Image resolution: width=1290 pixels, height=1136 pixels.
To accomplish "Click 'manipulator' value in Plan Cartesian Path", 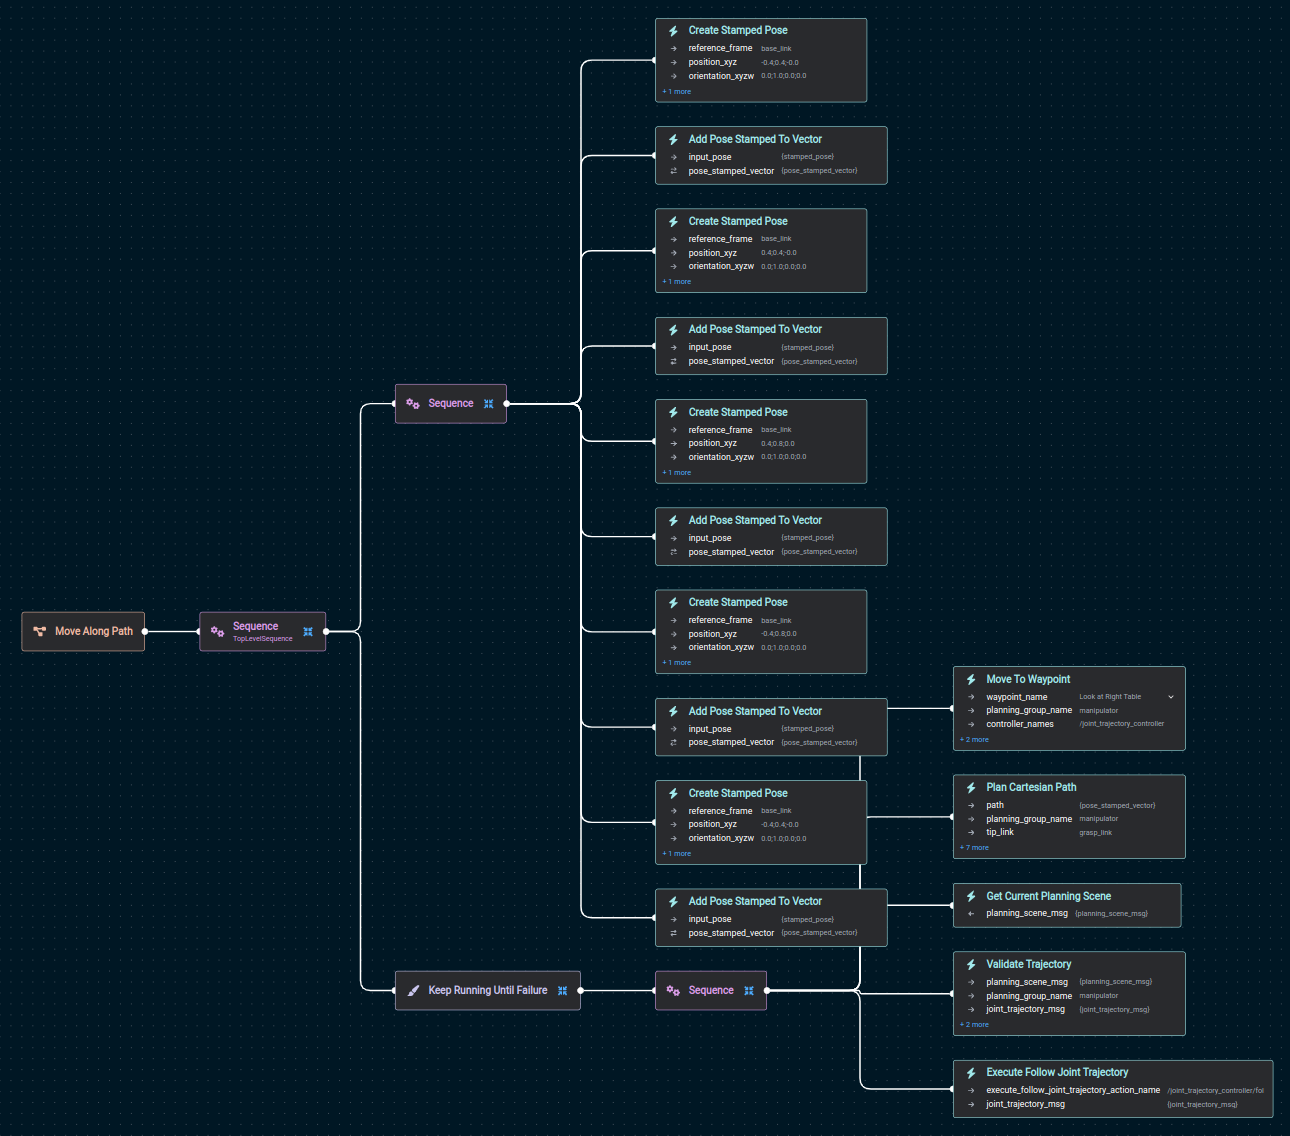I will tap(1098, 819).
